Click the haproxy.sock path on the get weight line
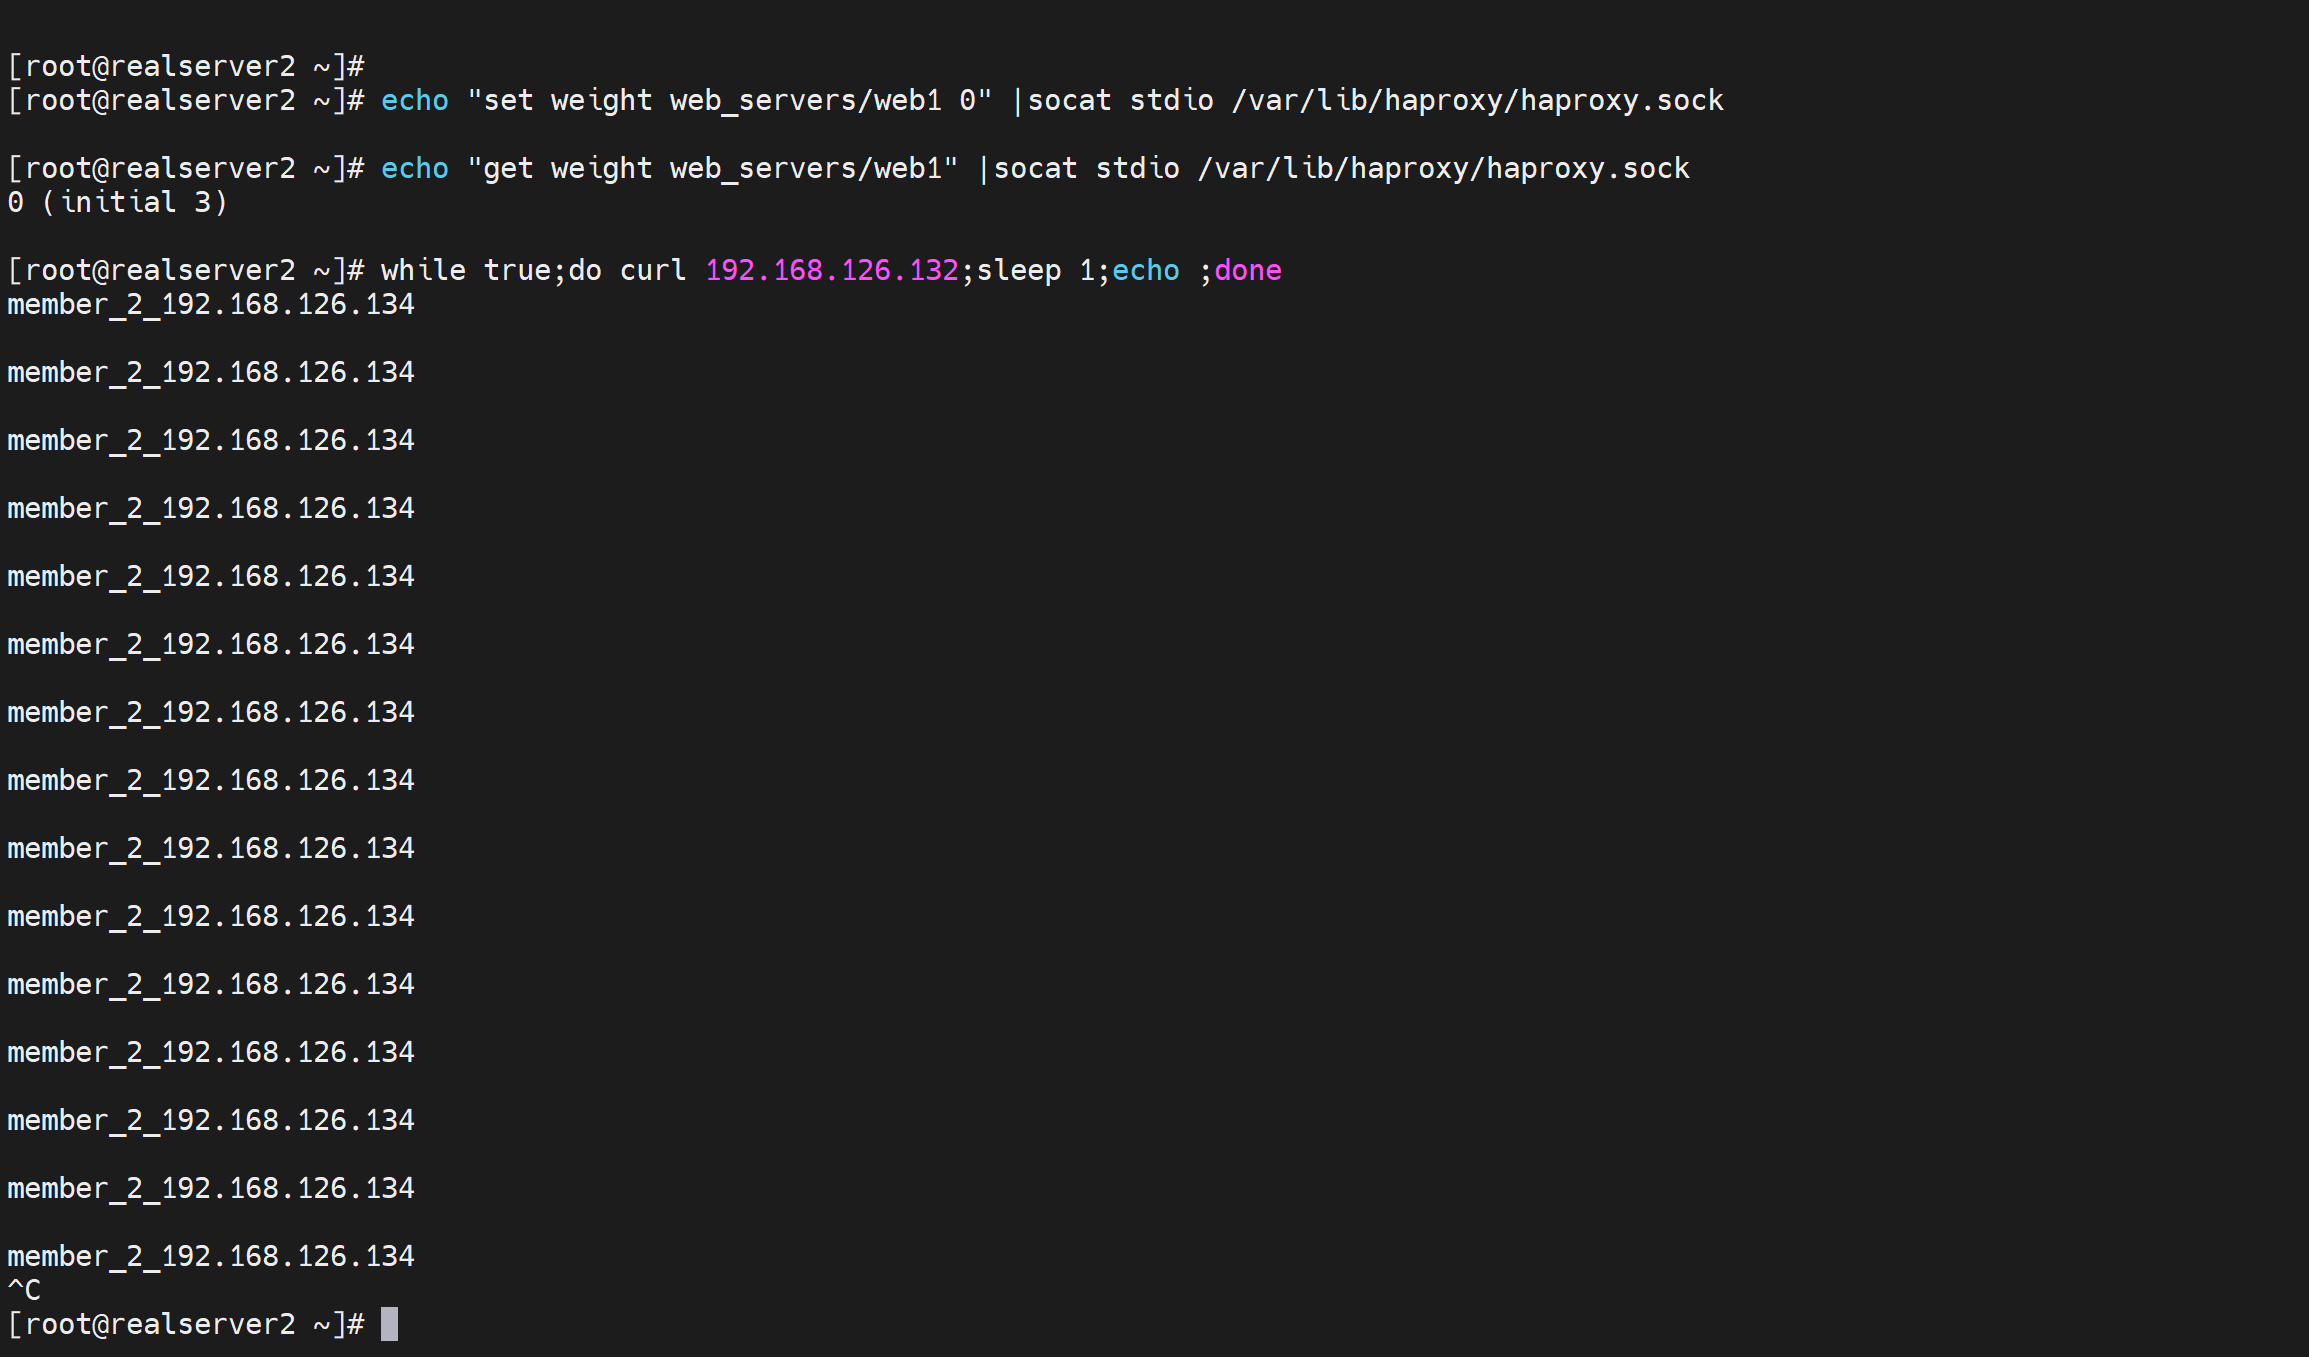Screen dimensions: 2309x1357 coord(1443,168)
